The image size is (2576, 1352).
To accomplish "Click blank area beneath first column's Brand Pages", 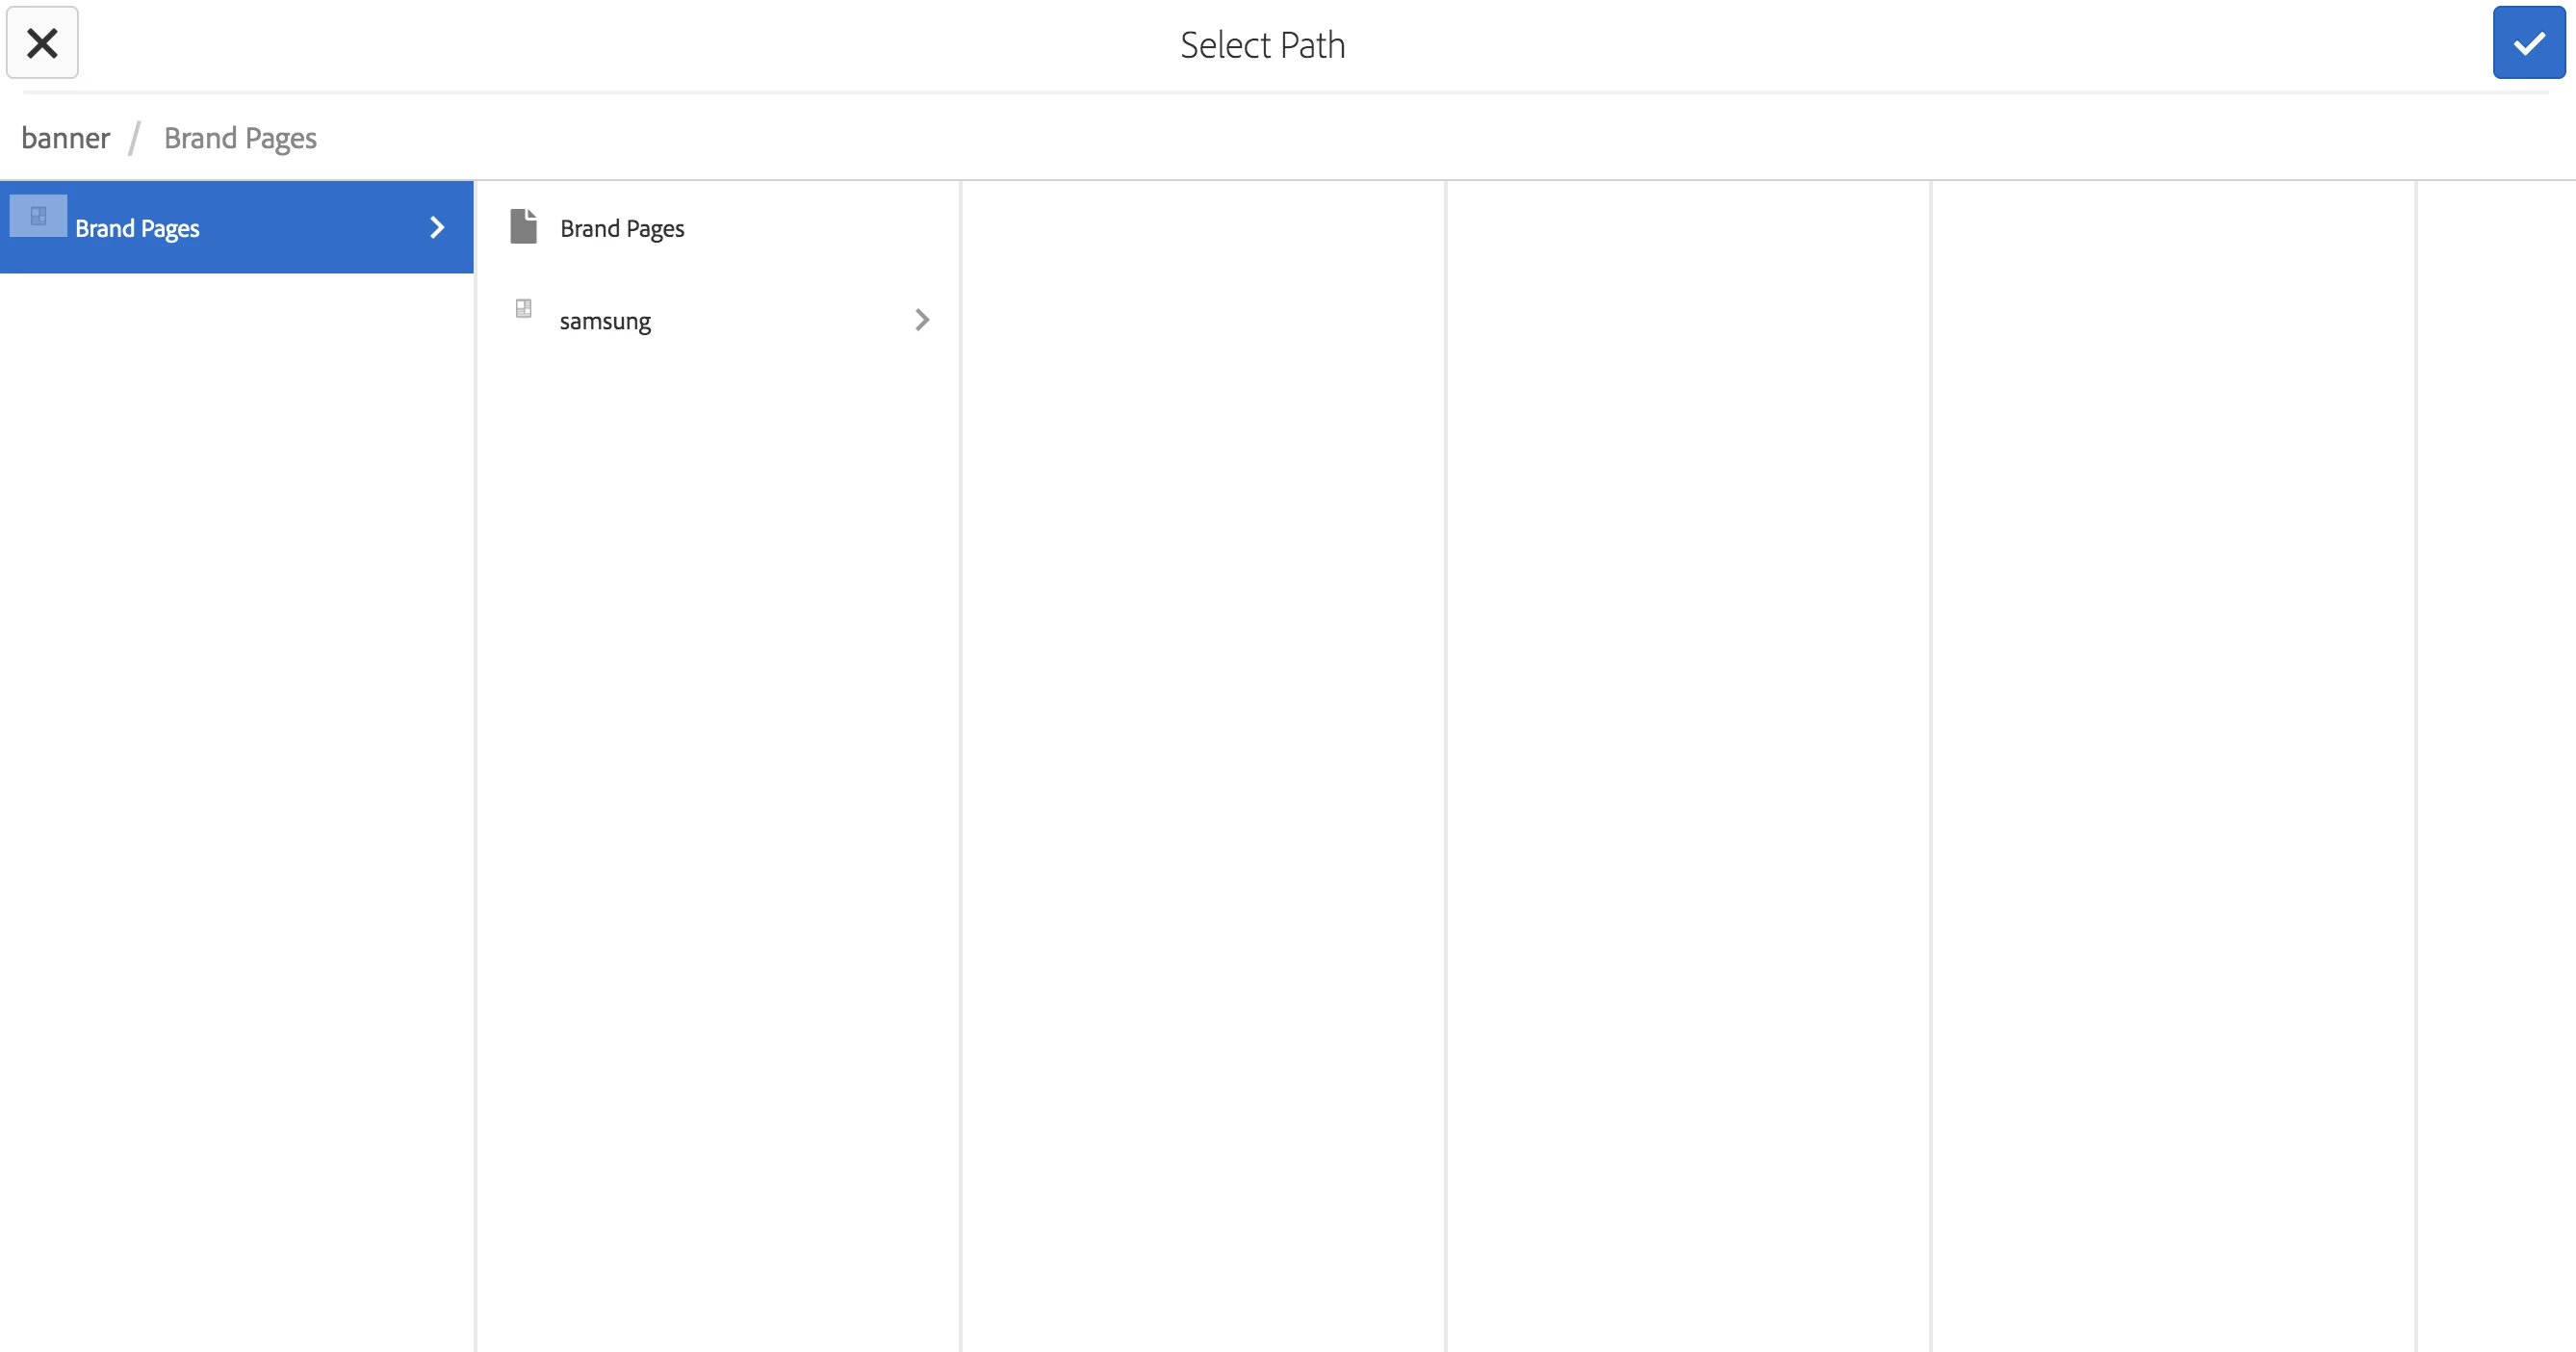I will 236,750.
